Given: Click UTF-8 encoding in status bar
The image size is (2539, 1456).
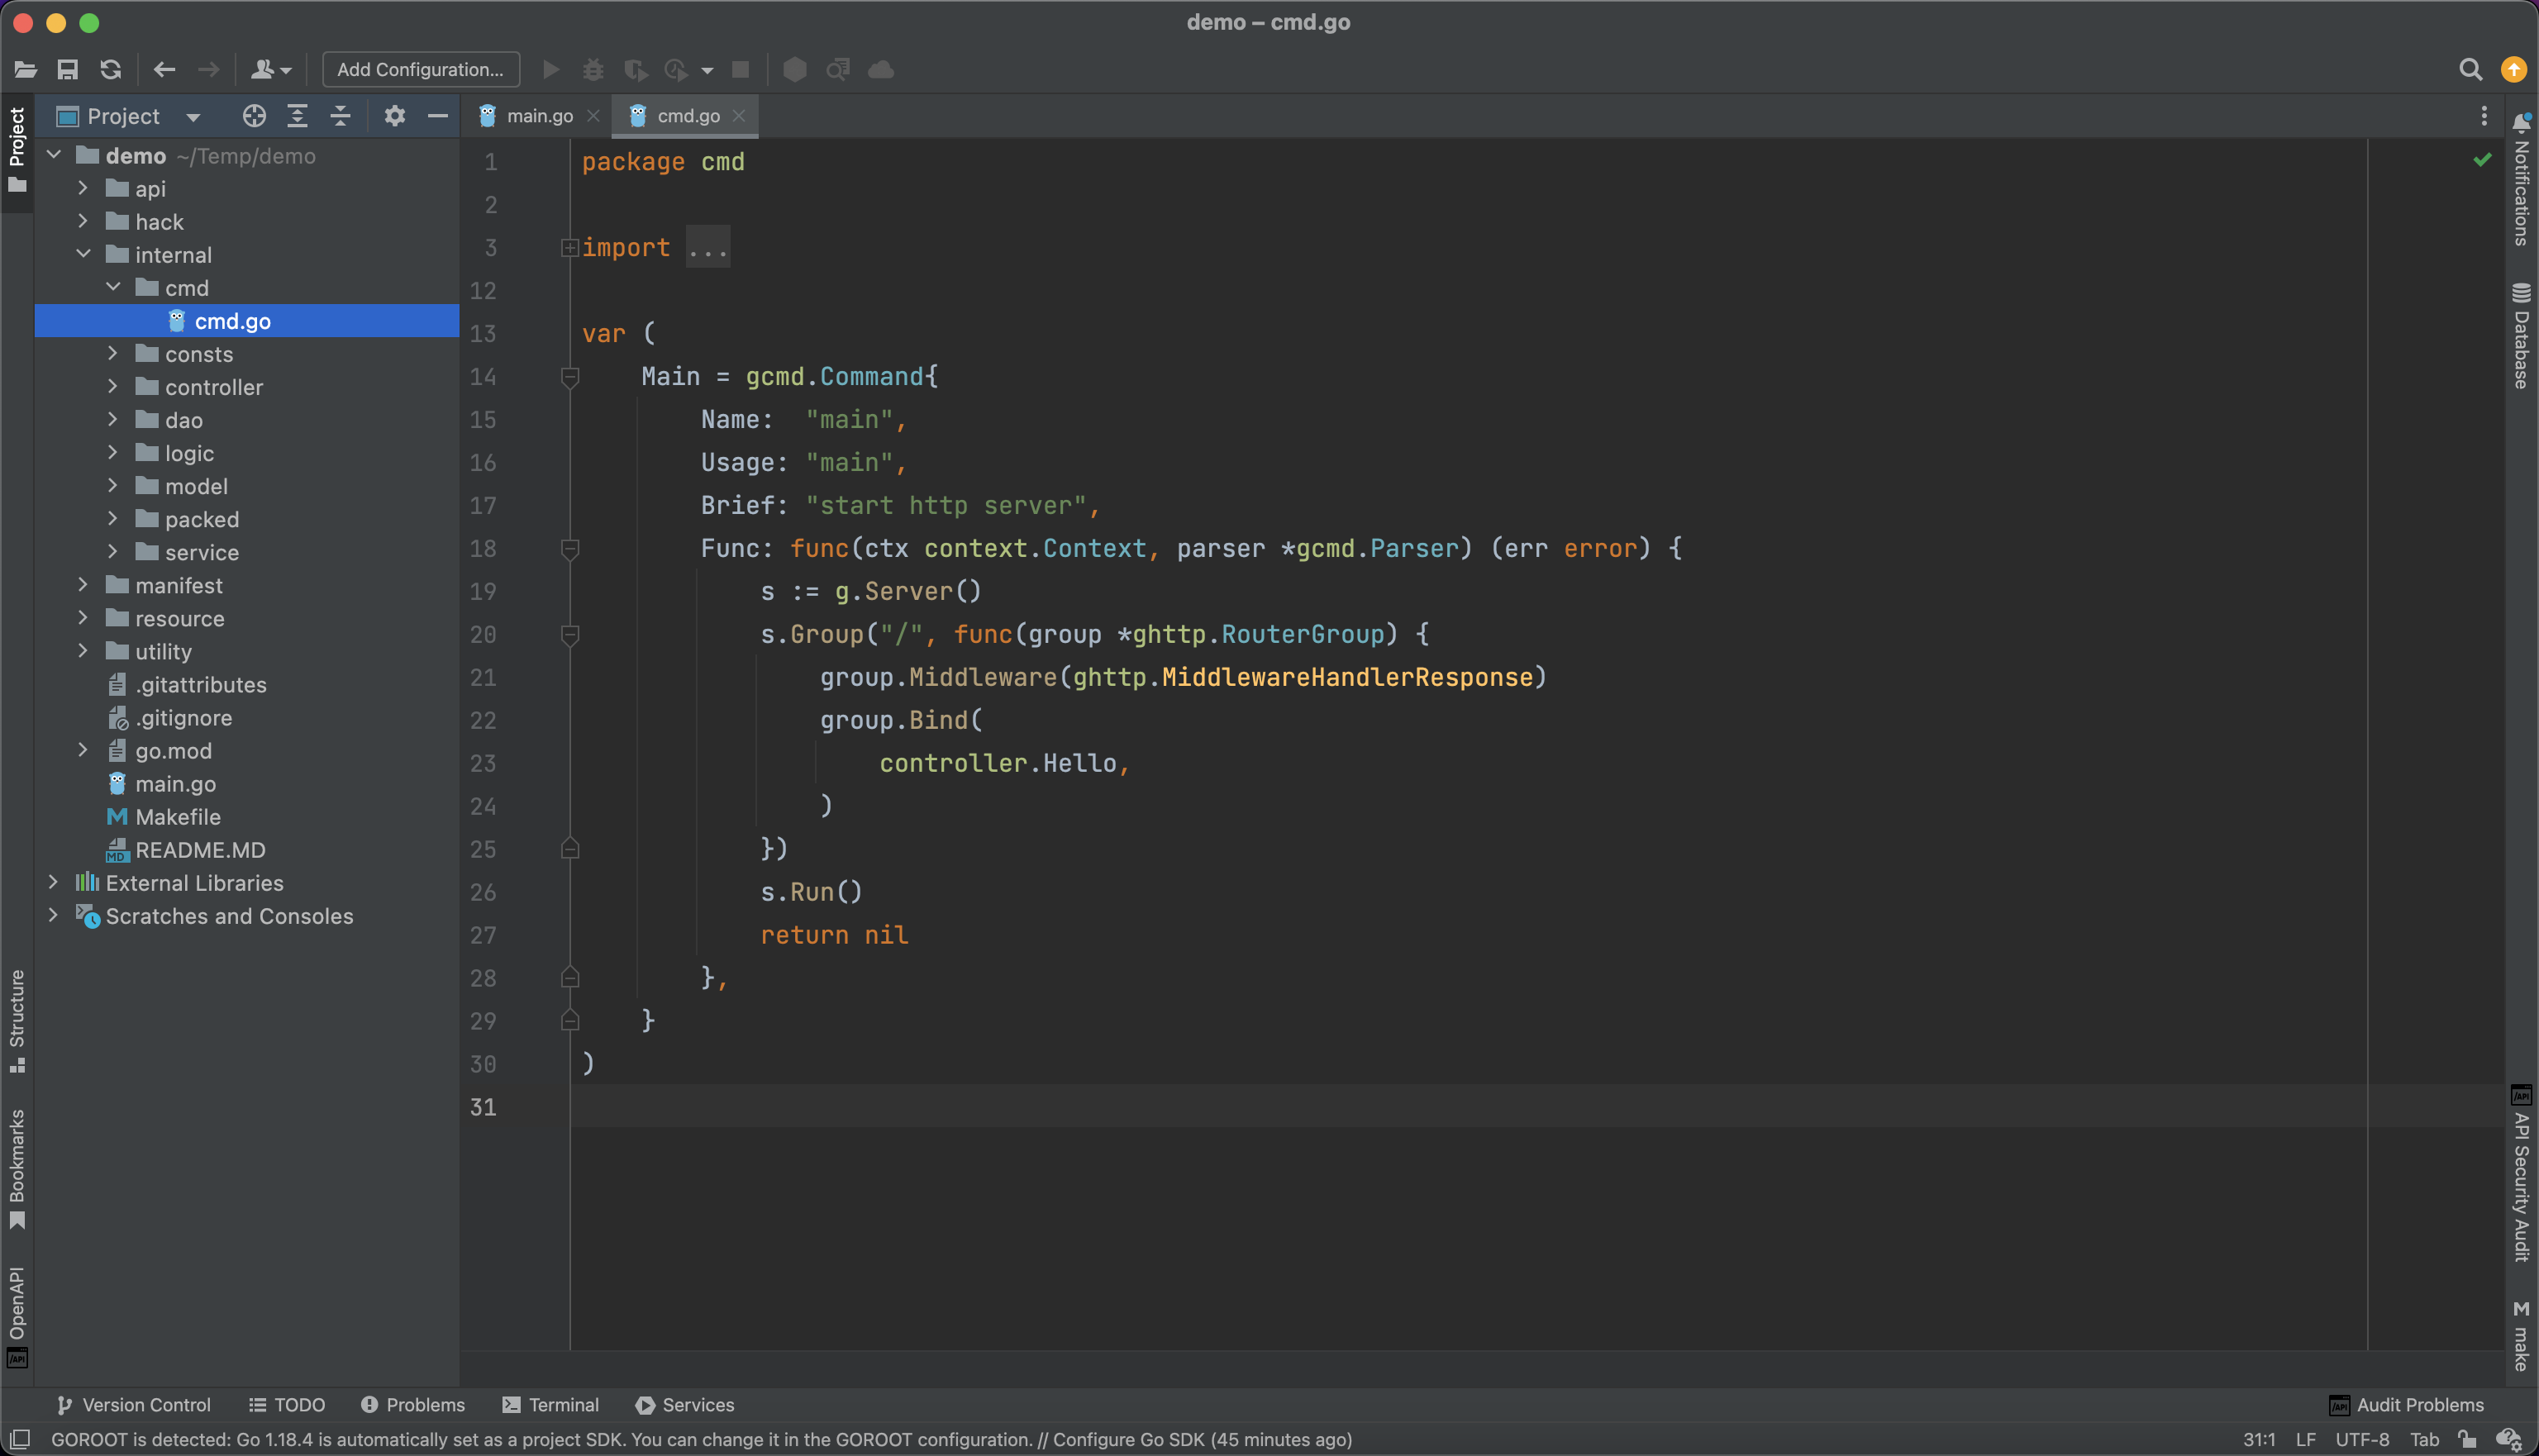Looking at the screenshot, I should pos(2361,1440).
